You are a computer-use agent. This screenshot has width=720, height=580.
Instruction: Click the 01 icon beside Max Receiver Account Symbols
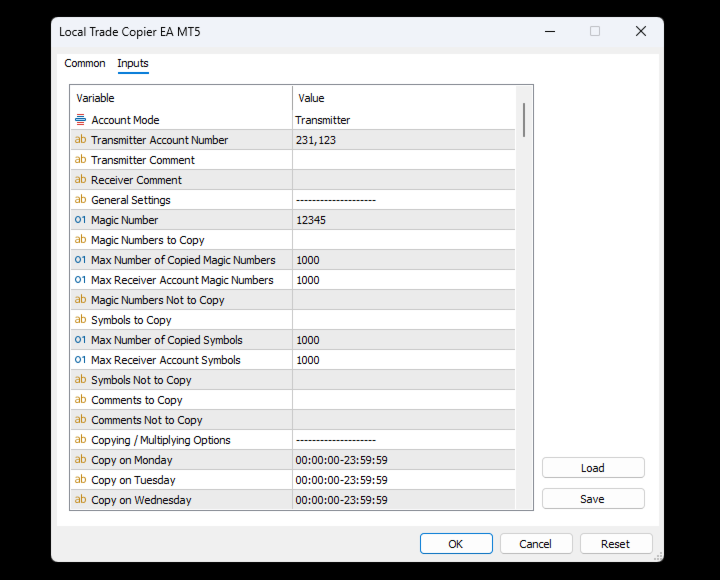coord(80,360)
